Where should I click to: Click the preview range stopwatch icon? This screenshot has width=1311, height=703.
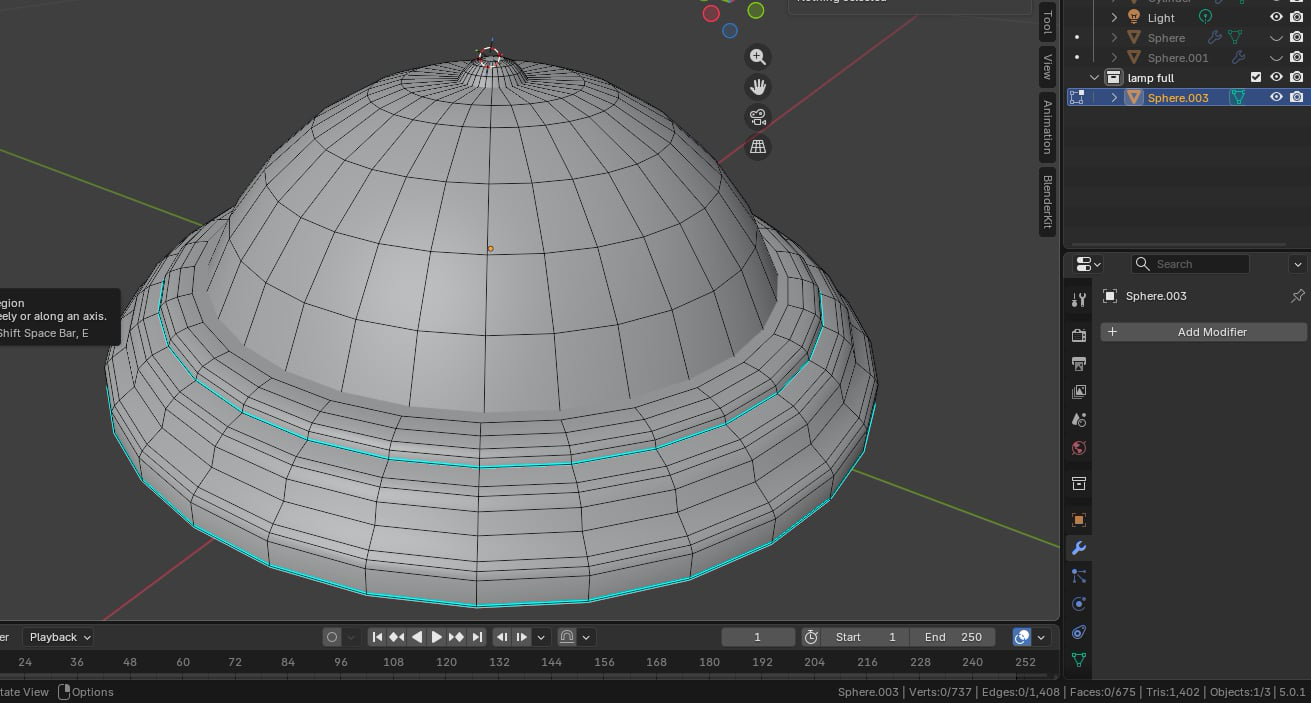(811, 637)
